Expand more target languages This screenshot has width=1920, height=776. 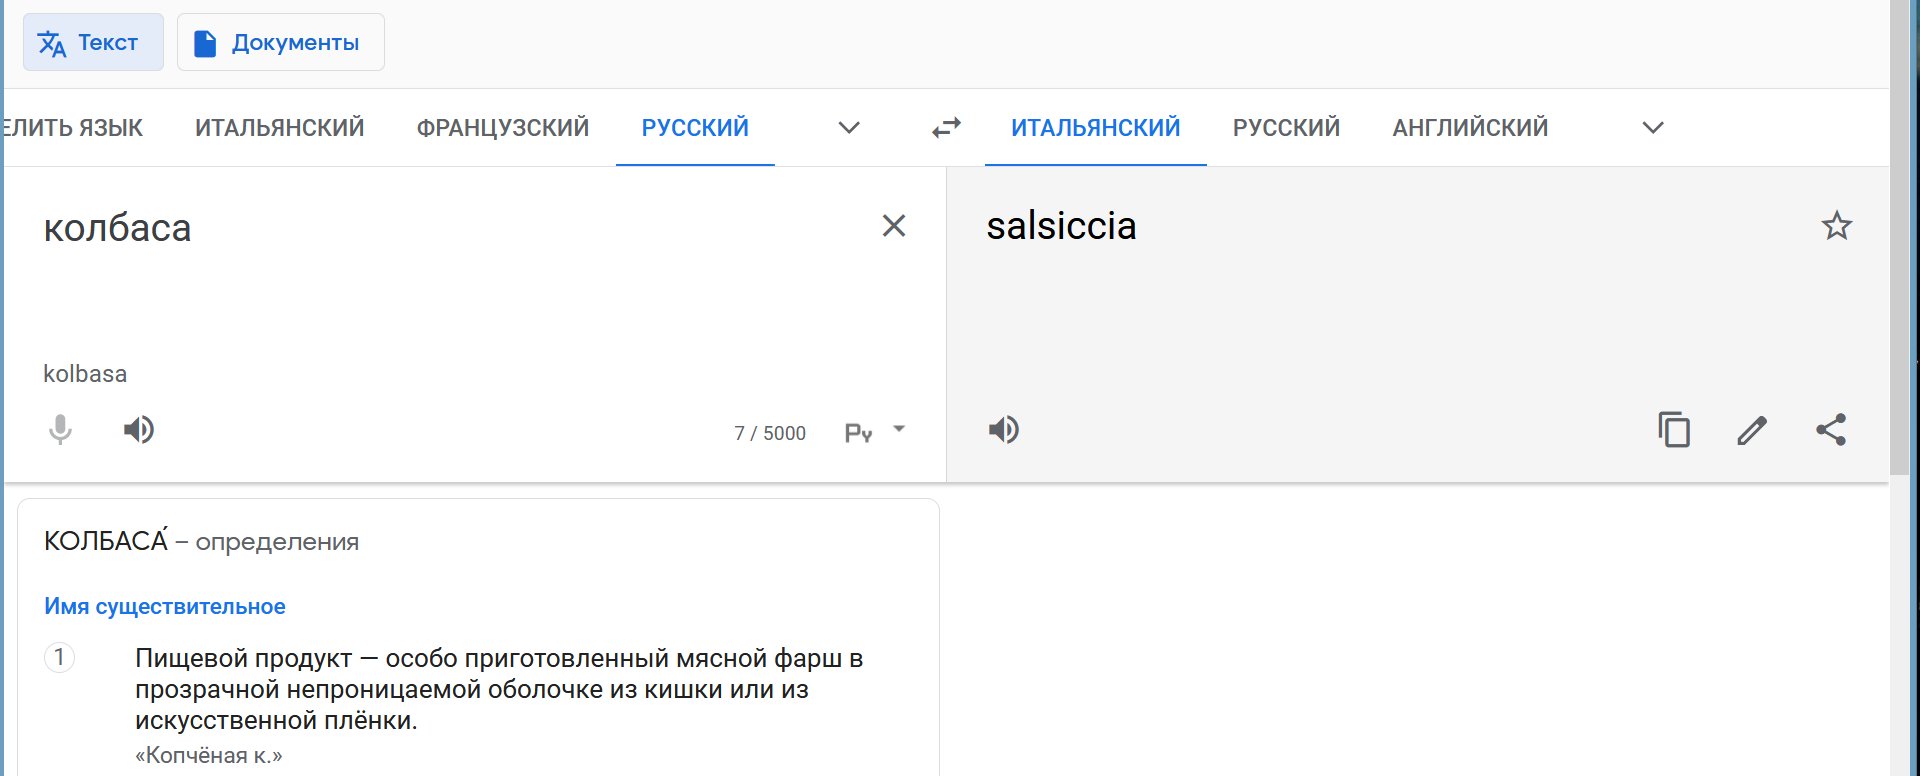(1653, 128)
